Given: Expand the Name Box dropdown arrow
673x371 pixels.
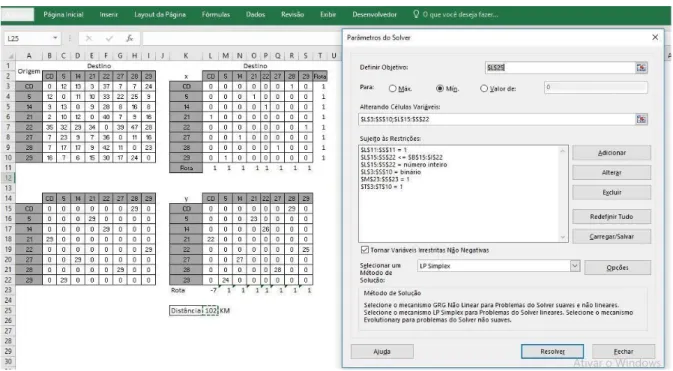Looking at the screenshot, I should click(55, 38).
